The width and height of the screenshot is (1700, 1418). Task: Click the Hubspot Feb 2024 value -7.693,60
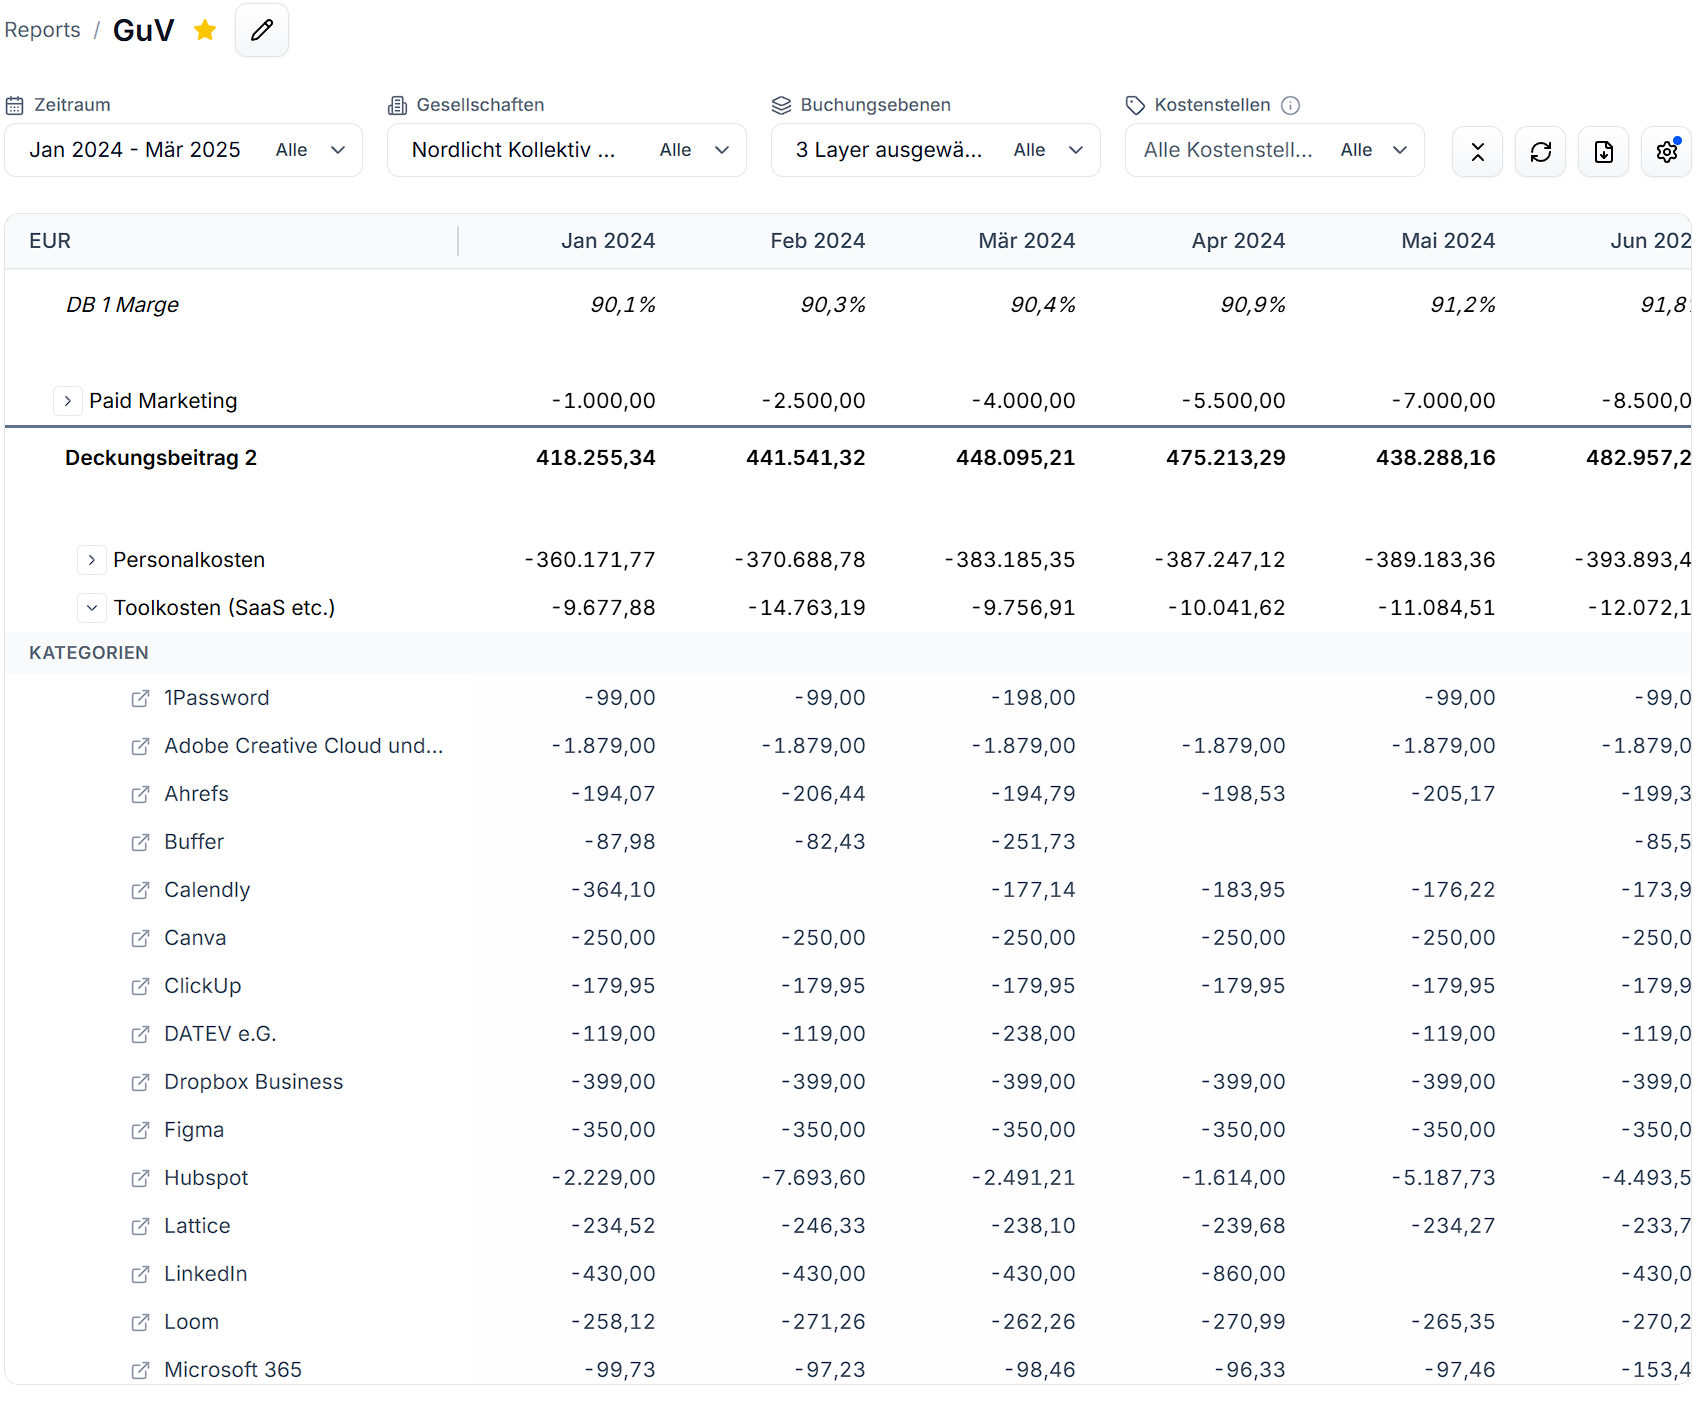coord(813,1178)
